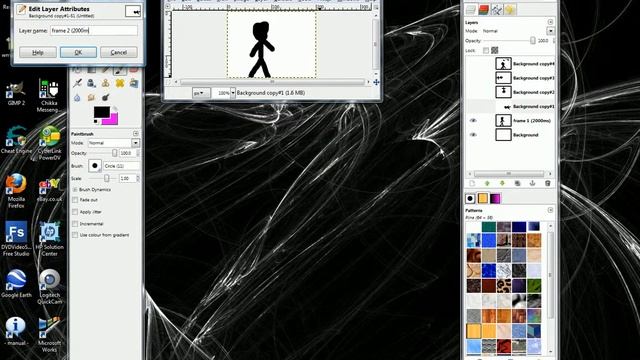
Task: Open the navigation preview icon in the image window corner
Action: point(376,82)
